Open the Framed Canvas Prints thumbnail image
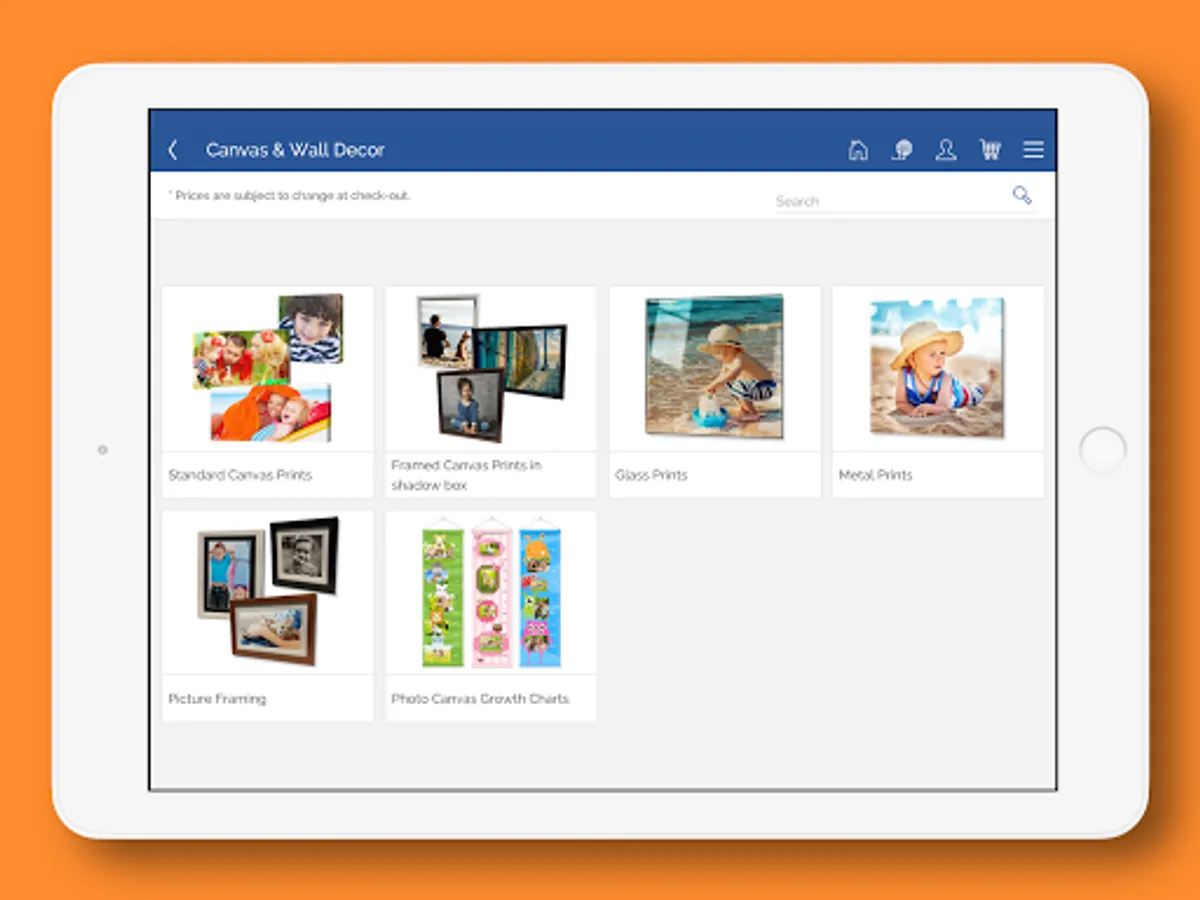 point(491,368)
